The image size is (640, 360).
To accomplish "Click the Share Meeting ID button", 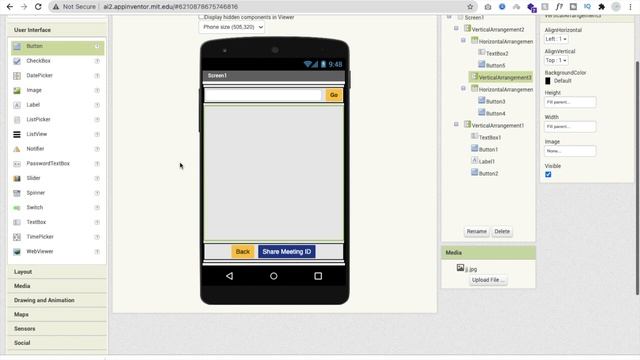I will [x=287, y=251].
